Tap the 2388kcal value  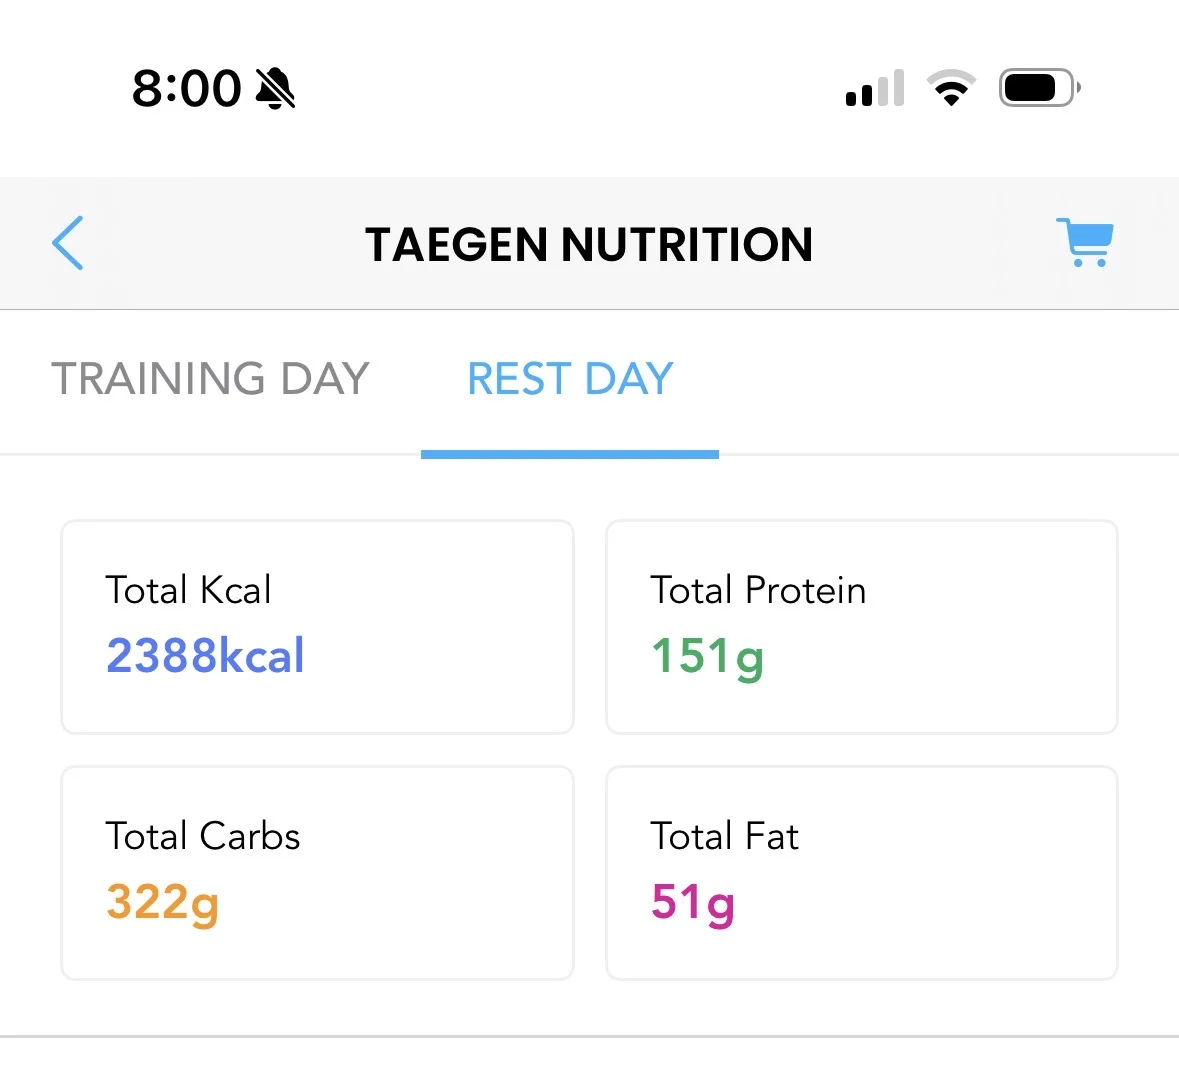(205, 656)
